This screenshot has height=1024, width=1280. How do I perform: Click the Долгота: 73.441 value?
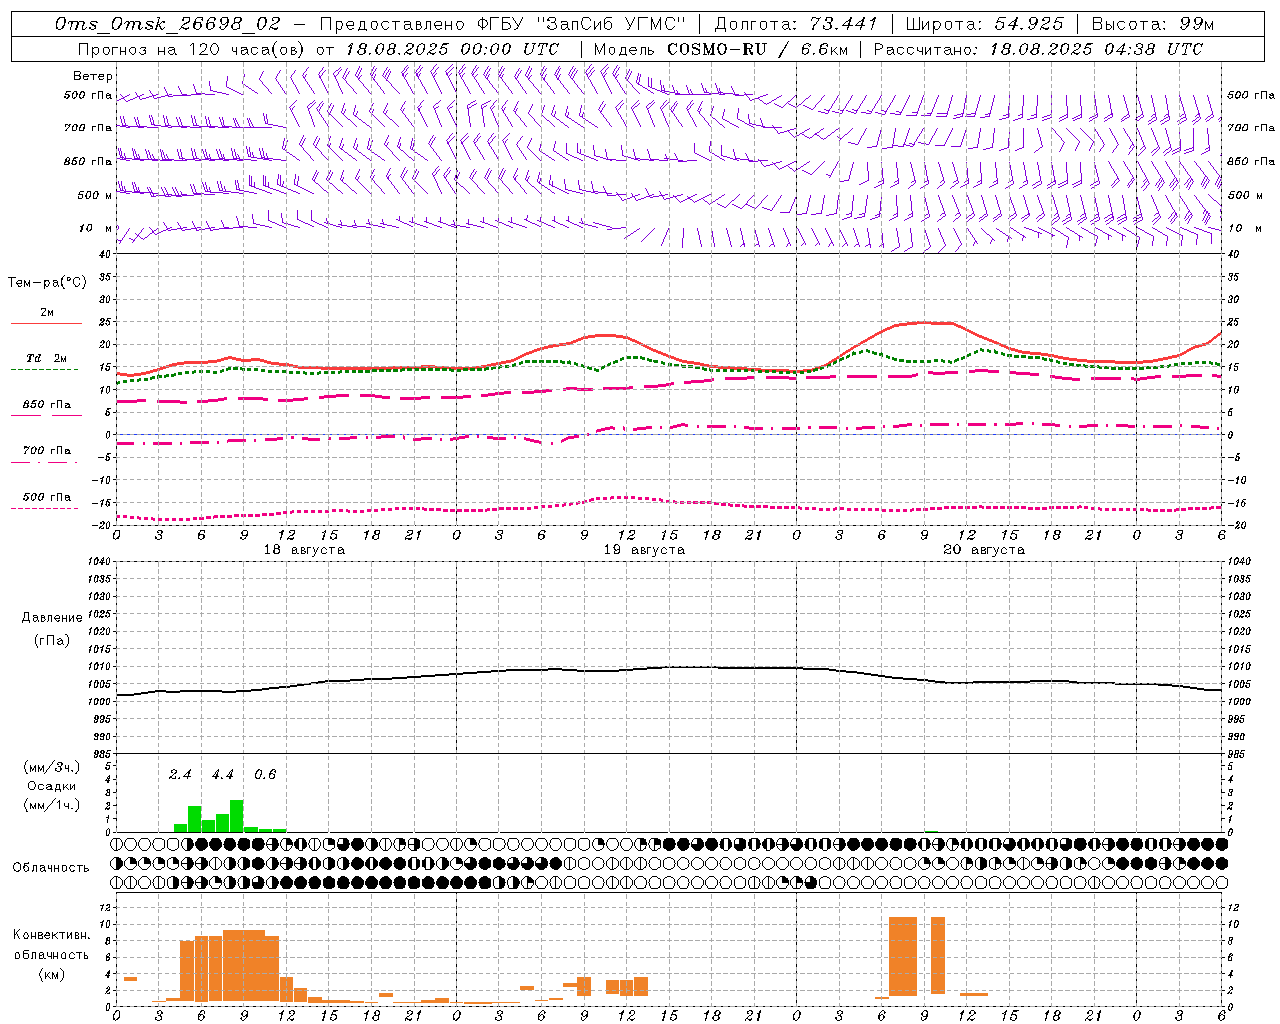[x=796, y=23]
